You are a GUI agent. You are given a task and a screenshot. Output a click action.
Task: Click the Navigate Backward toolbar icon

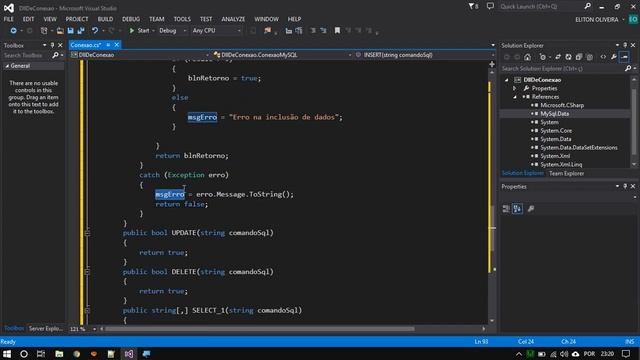pos(13,31)
